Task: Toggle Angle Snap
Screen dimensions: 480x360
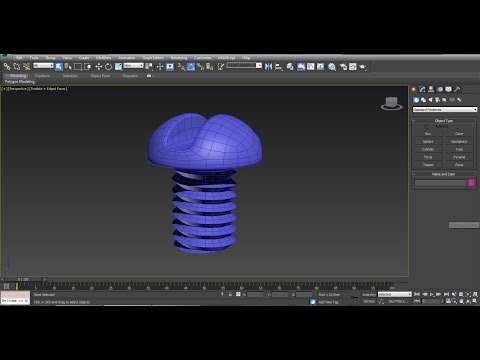Action: point(191,67)
